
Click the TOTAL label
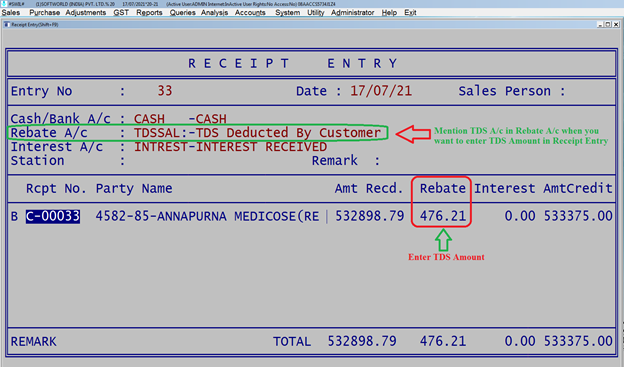(292, 342)
